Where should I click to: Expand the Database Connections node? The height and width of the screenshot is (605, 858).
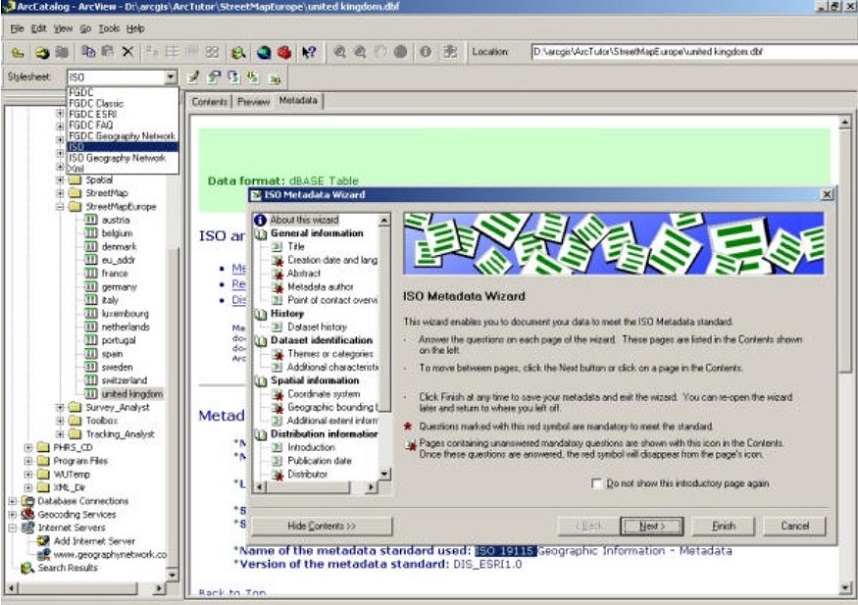tap(12, 501)
